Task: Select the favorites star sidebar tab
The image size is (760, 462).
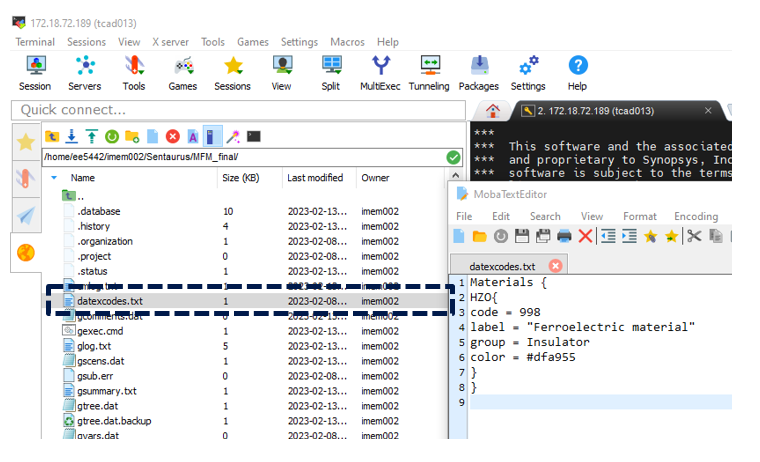Action: coord(26,141)
